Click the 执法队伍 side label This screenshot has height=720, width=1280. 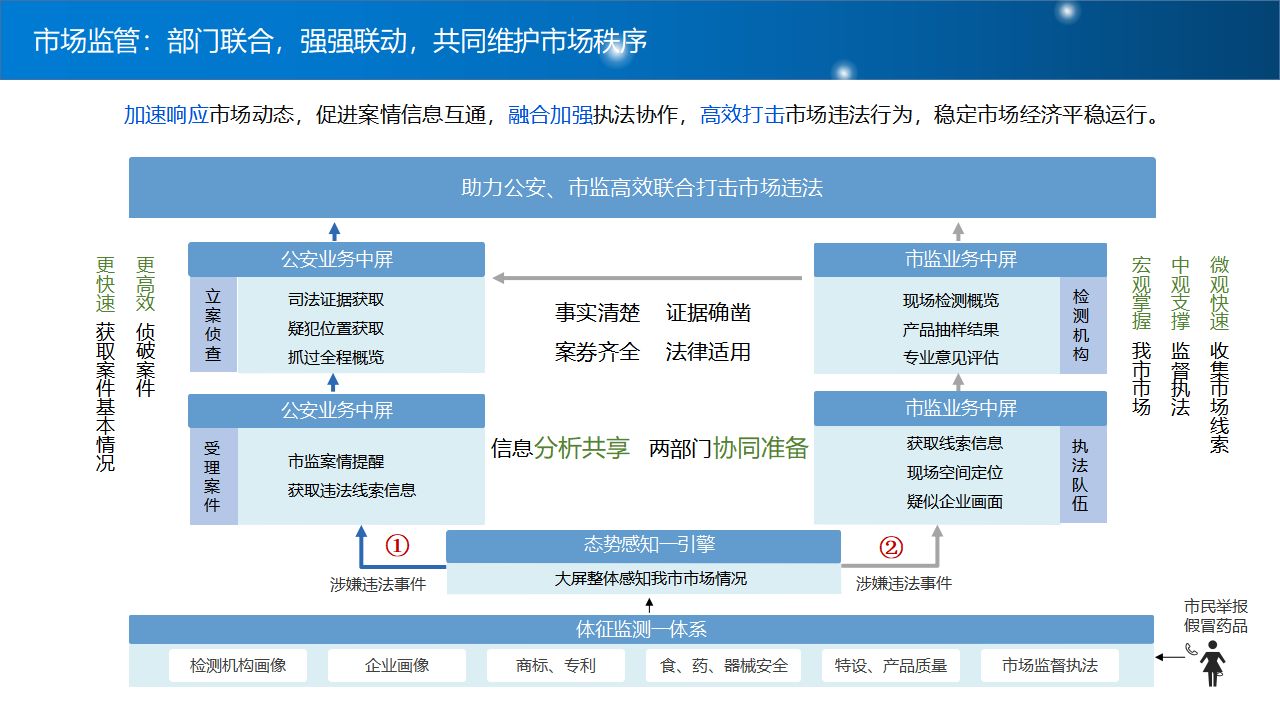1082,475
